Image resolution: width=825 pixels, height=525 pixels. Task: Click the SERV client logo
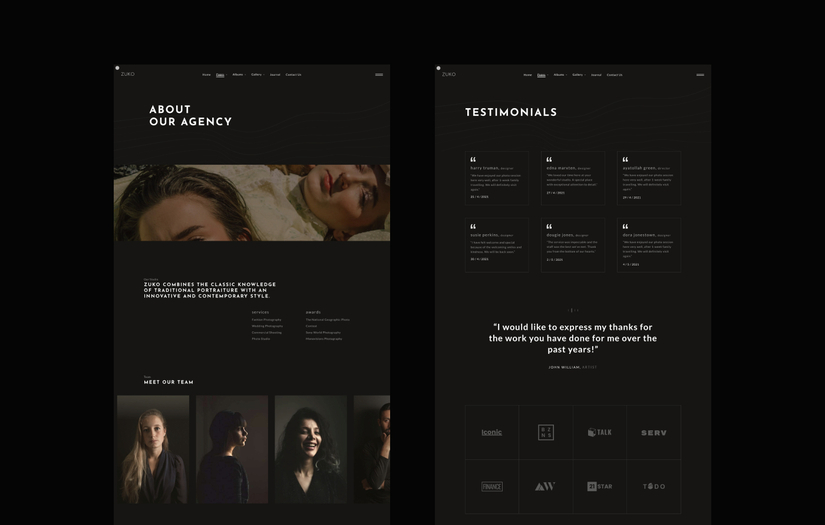653,432
